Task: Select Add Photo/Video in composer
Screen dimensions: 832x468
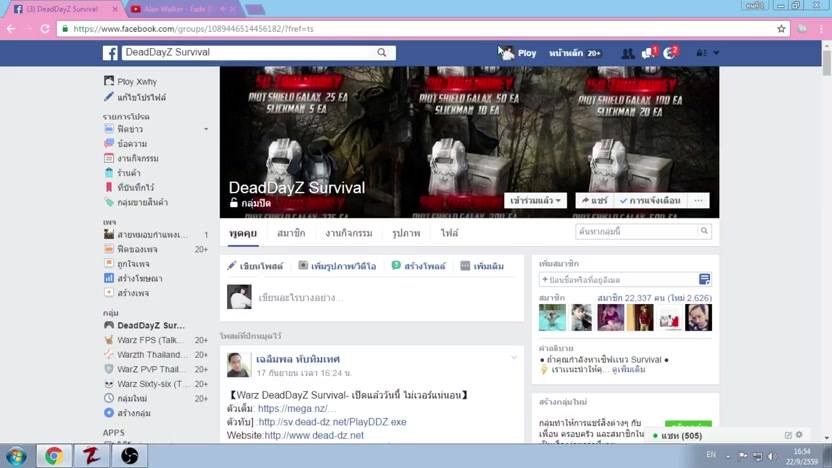Action: pyautogui.click(x=337, y=266)
